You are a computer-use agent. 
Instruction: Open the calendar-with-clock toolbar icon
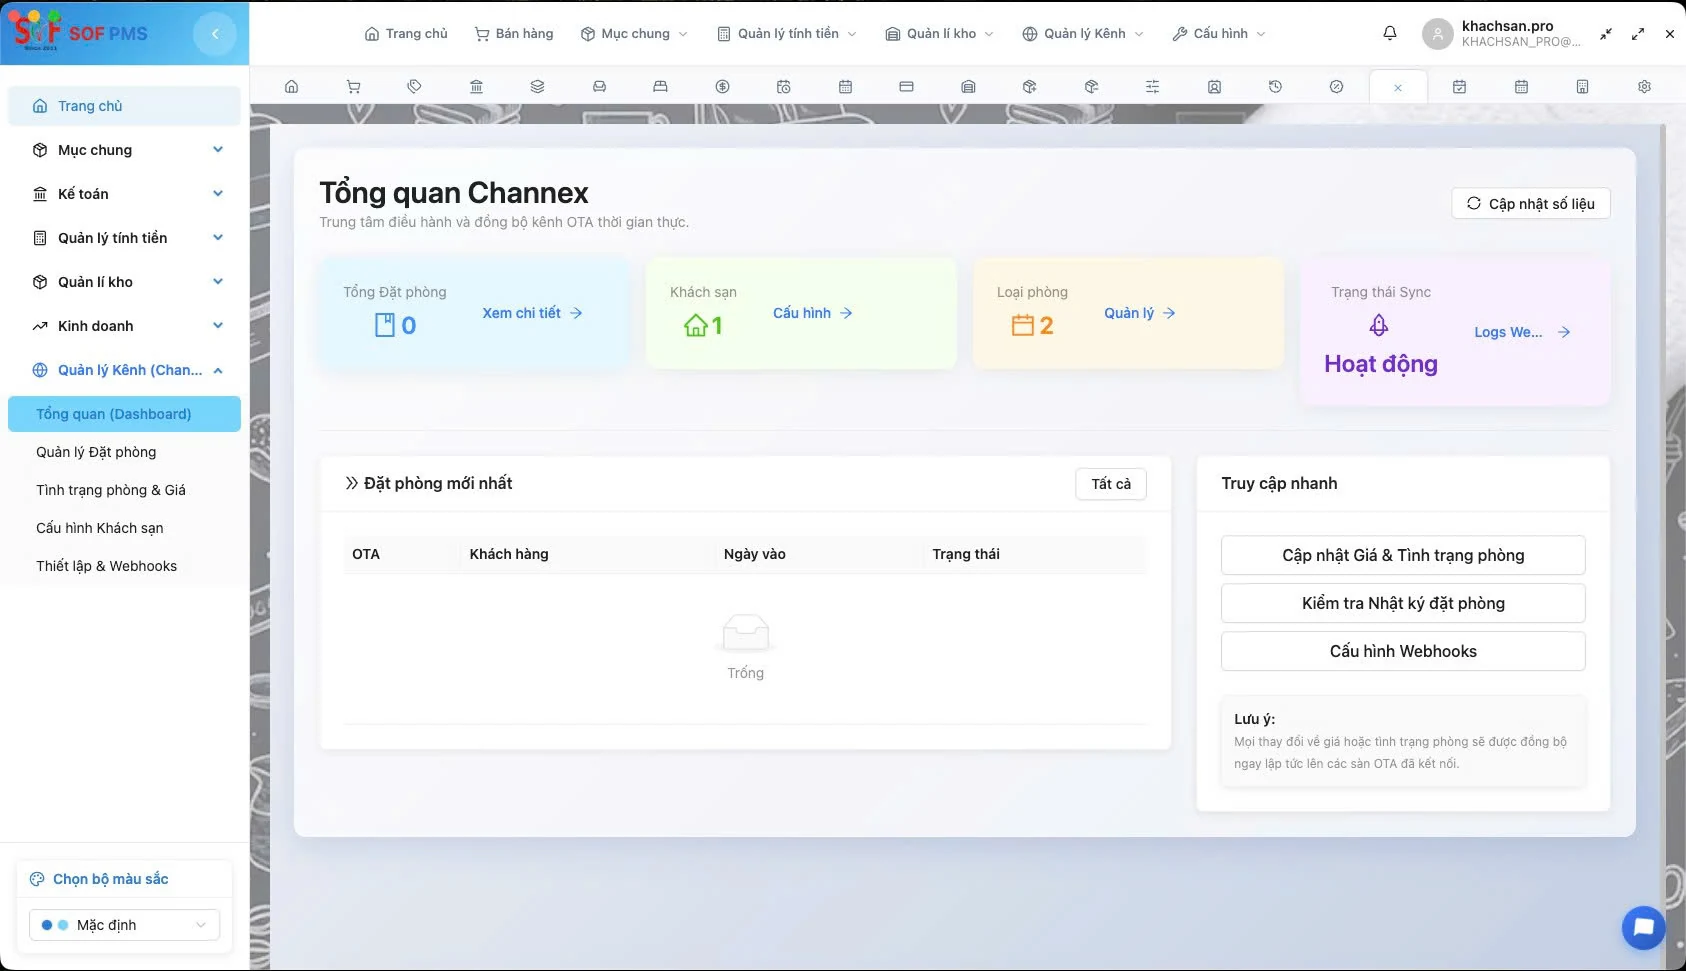tap(783, 87)
